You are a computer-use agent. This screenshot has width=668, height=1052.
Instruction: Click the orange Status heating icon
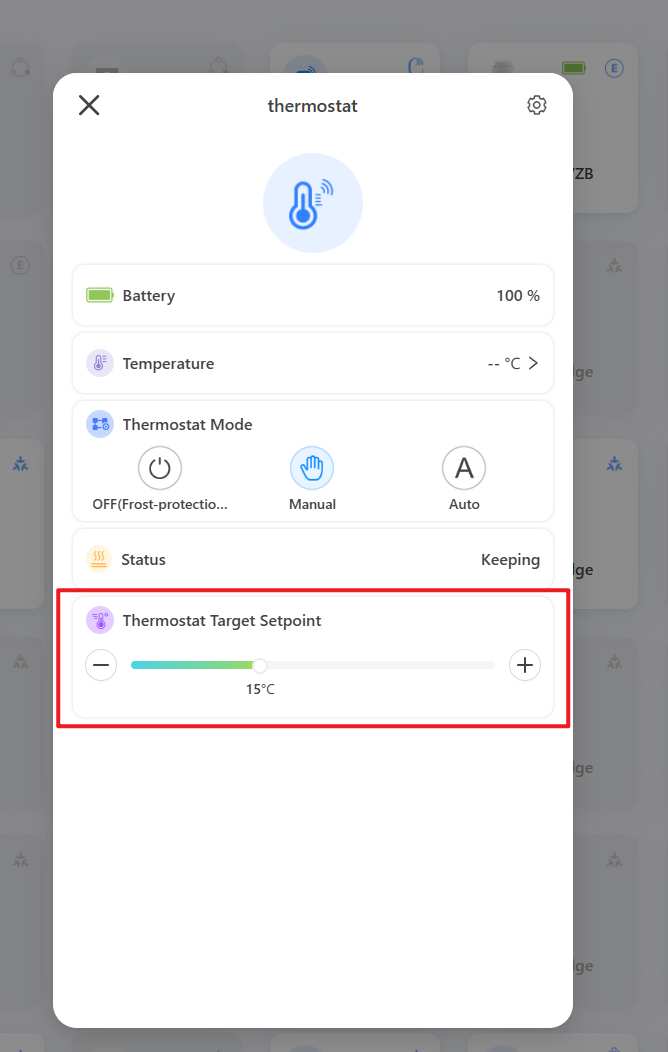click(99, 559)
